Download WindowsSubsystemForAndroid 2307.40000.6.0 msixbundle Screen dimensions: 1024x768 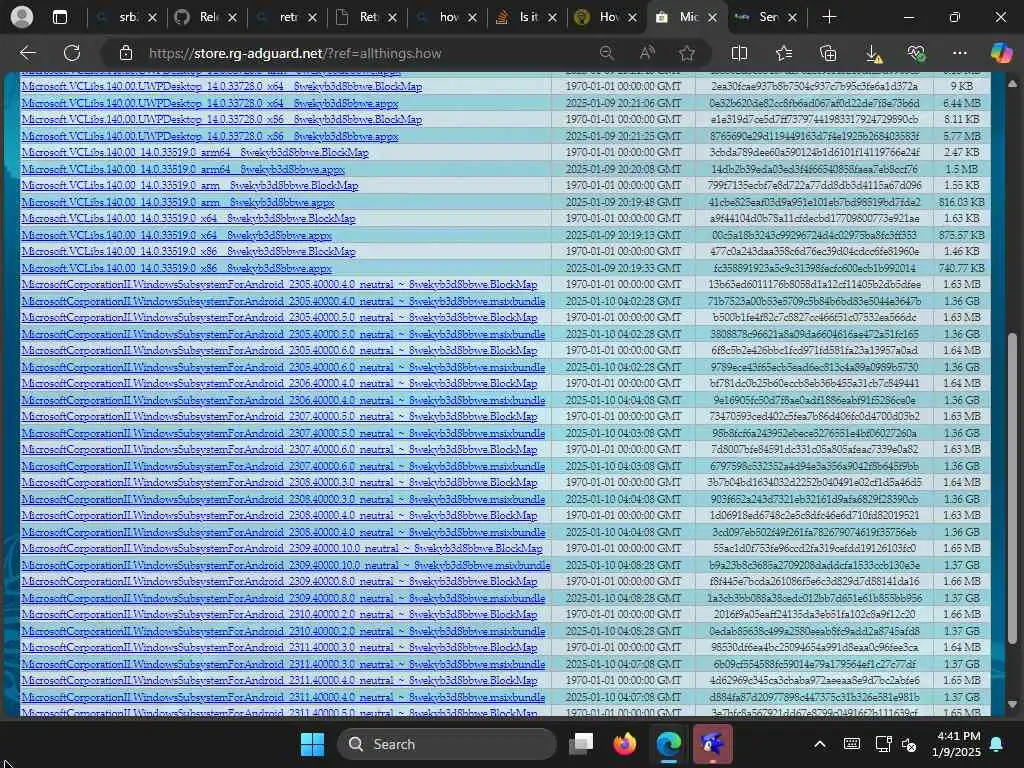(x=283, y=466)
